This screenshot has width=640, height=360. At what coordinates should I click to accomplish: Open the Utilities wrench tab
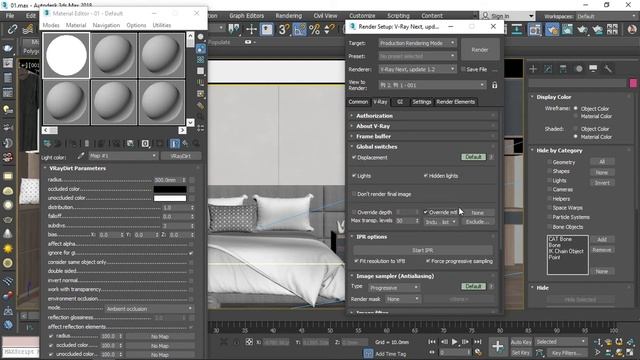point(608,69)
